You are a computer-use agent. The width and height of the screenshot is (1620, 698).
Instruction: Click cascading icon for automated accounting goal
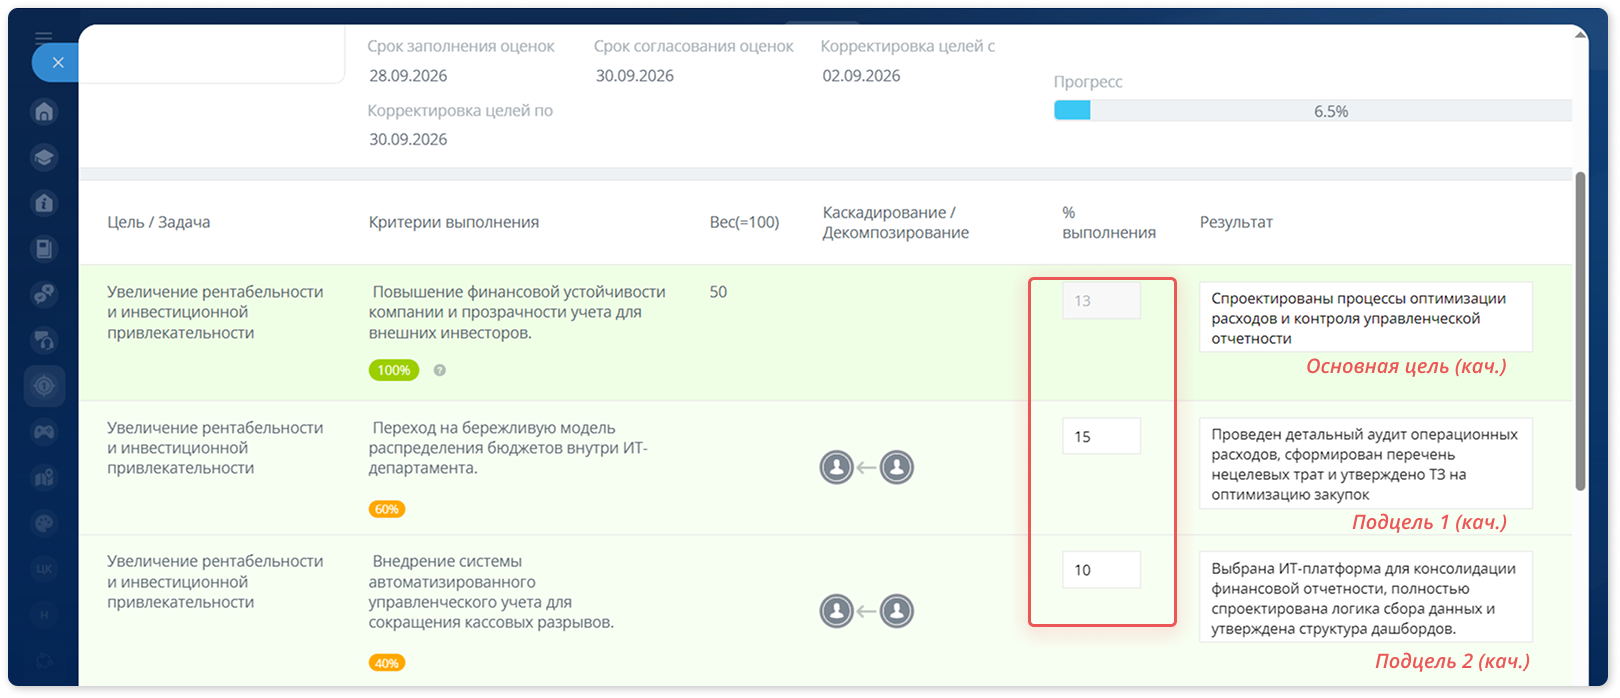coord(867,611)
